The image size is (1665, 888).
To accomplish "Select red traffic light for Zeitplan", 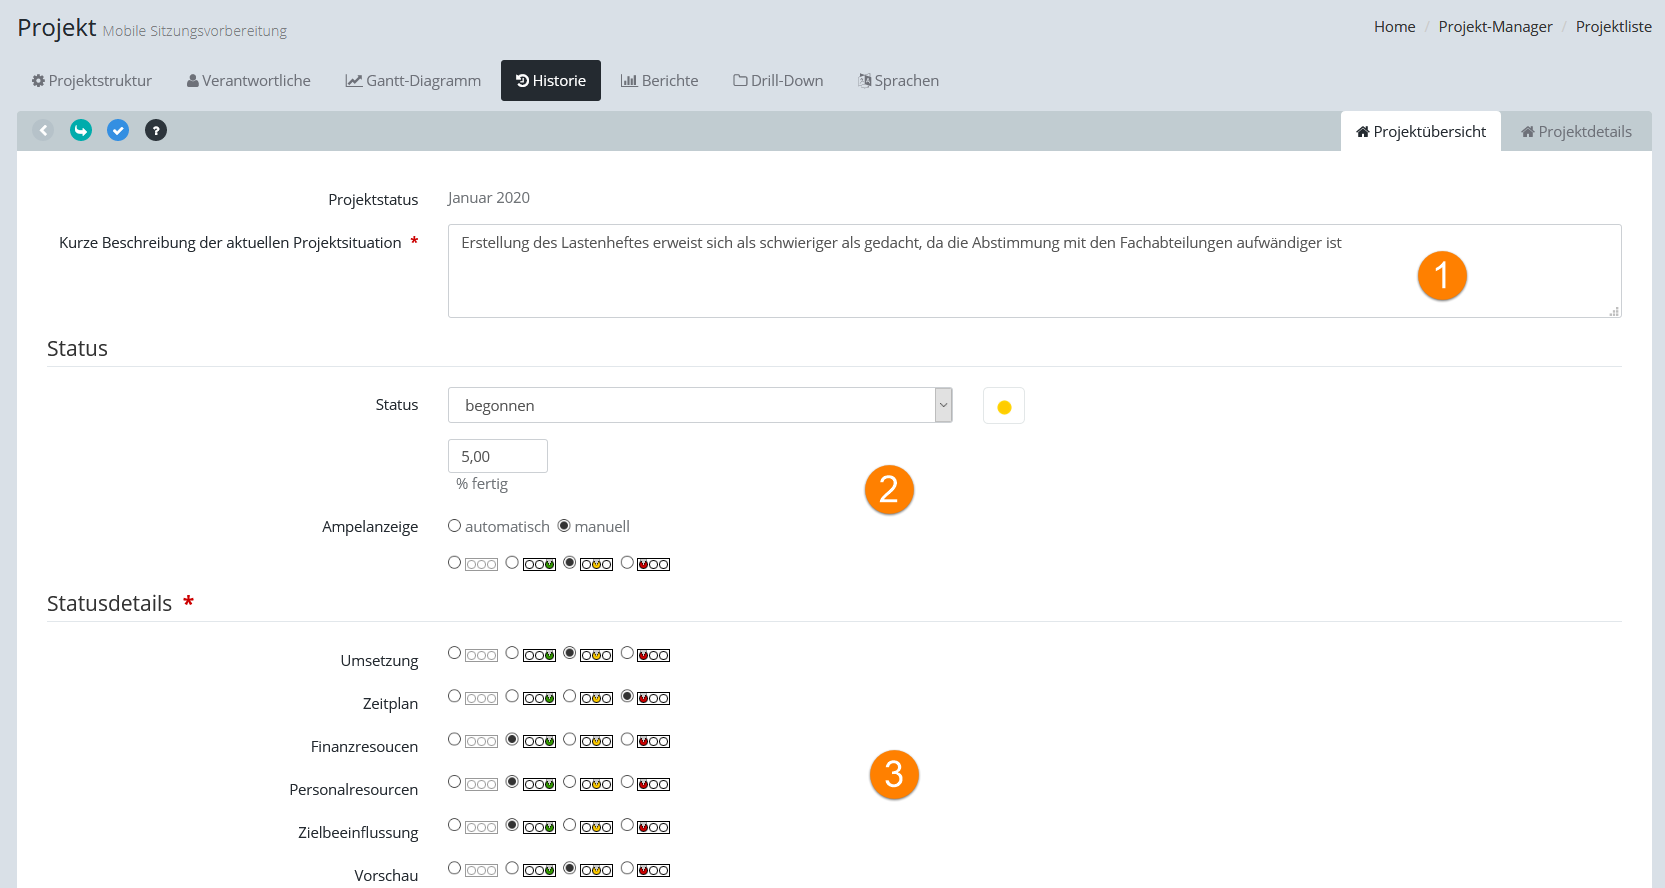I will tap(627, 696).
